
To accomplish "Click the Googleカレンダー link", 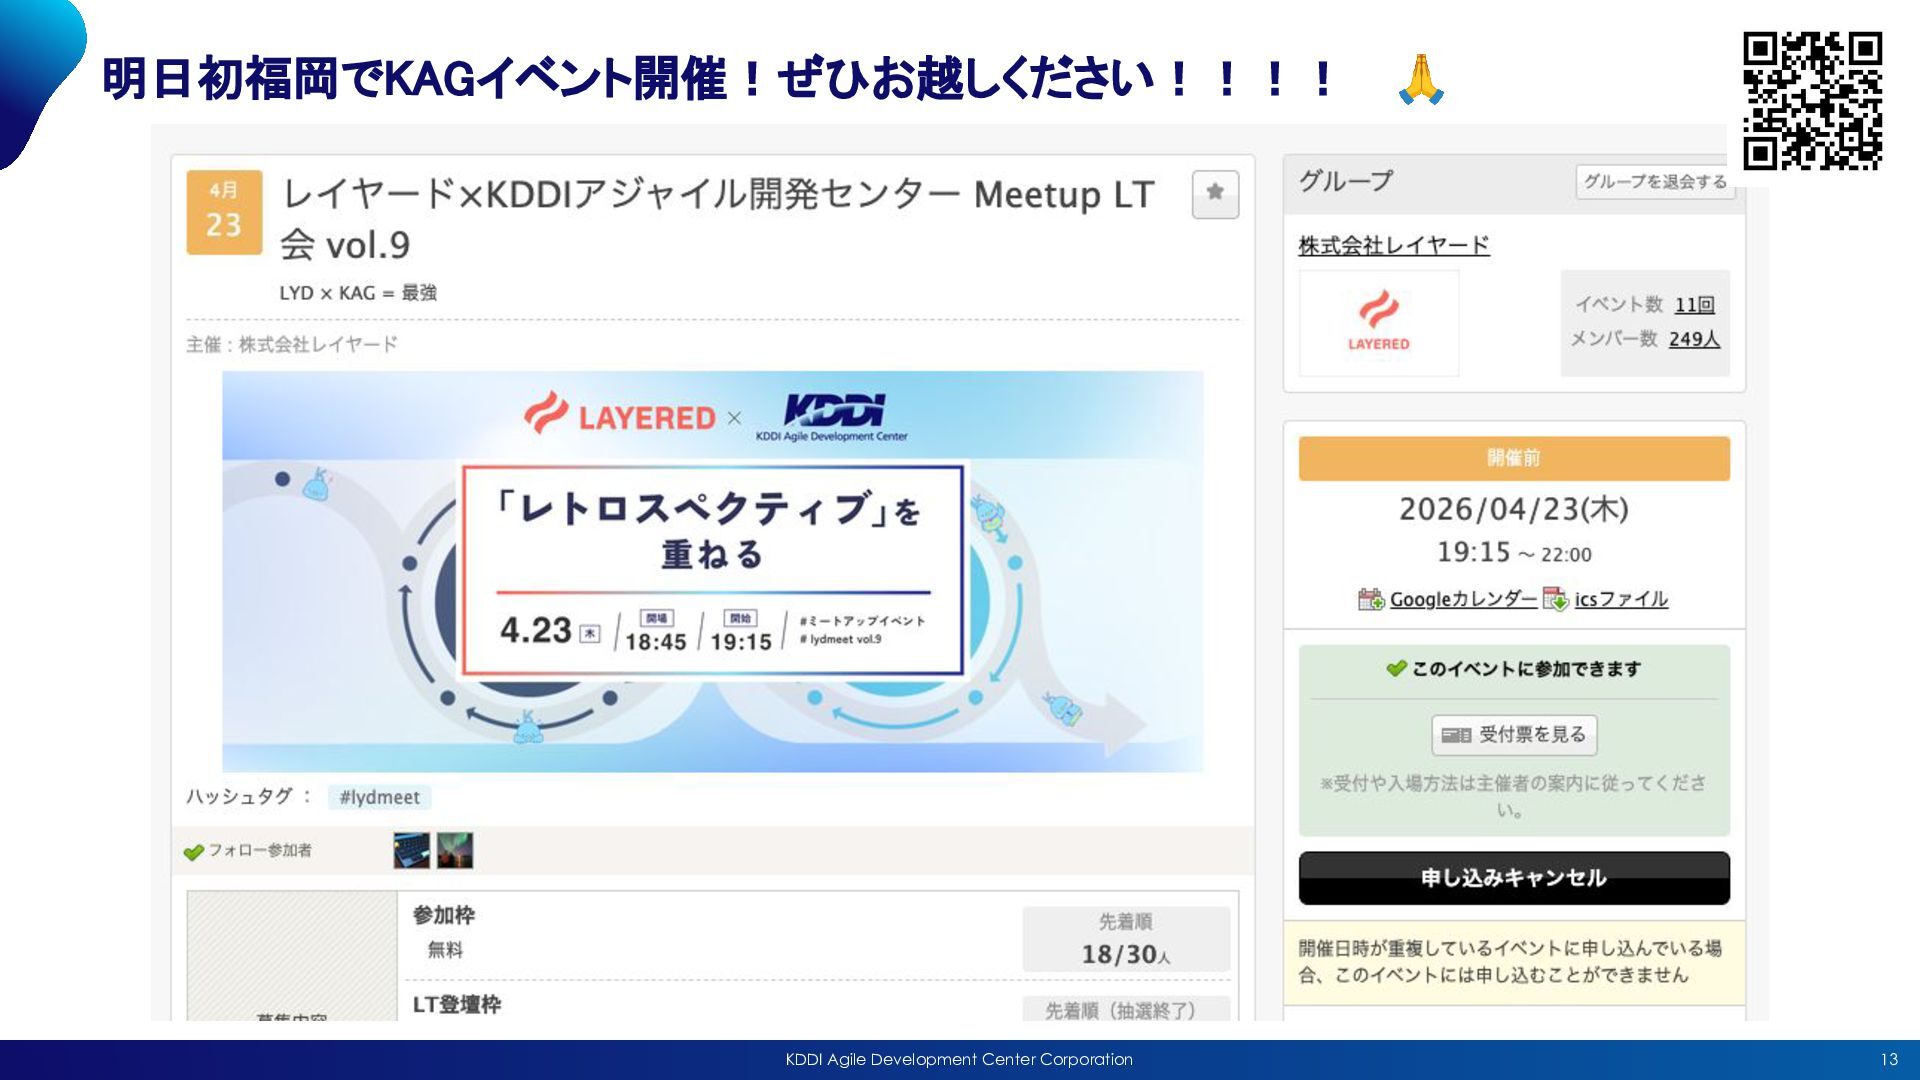I will [1462, 599].
